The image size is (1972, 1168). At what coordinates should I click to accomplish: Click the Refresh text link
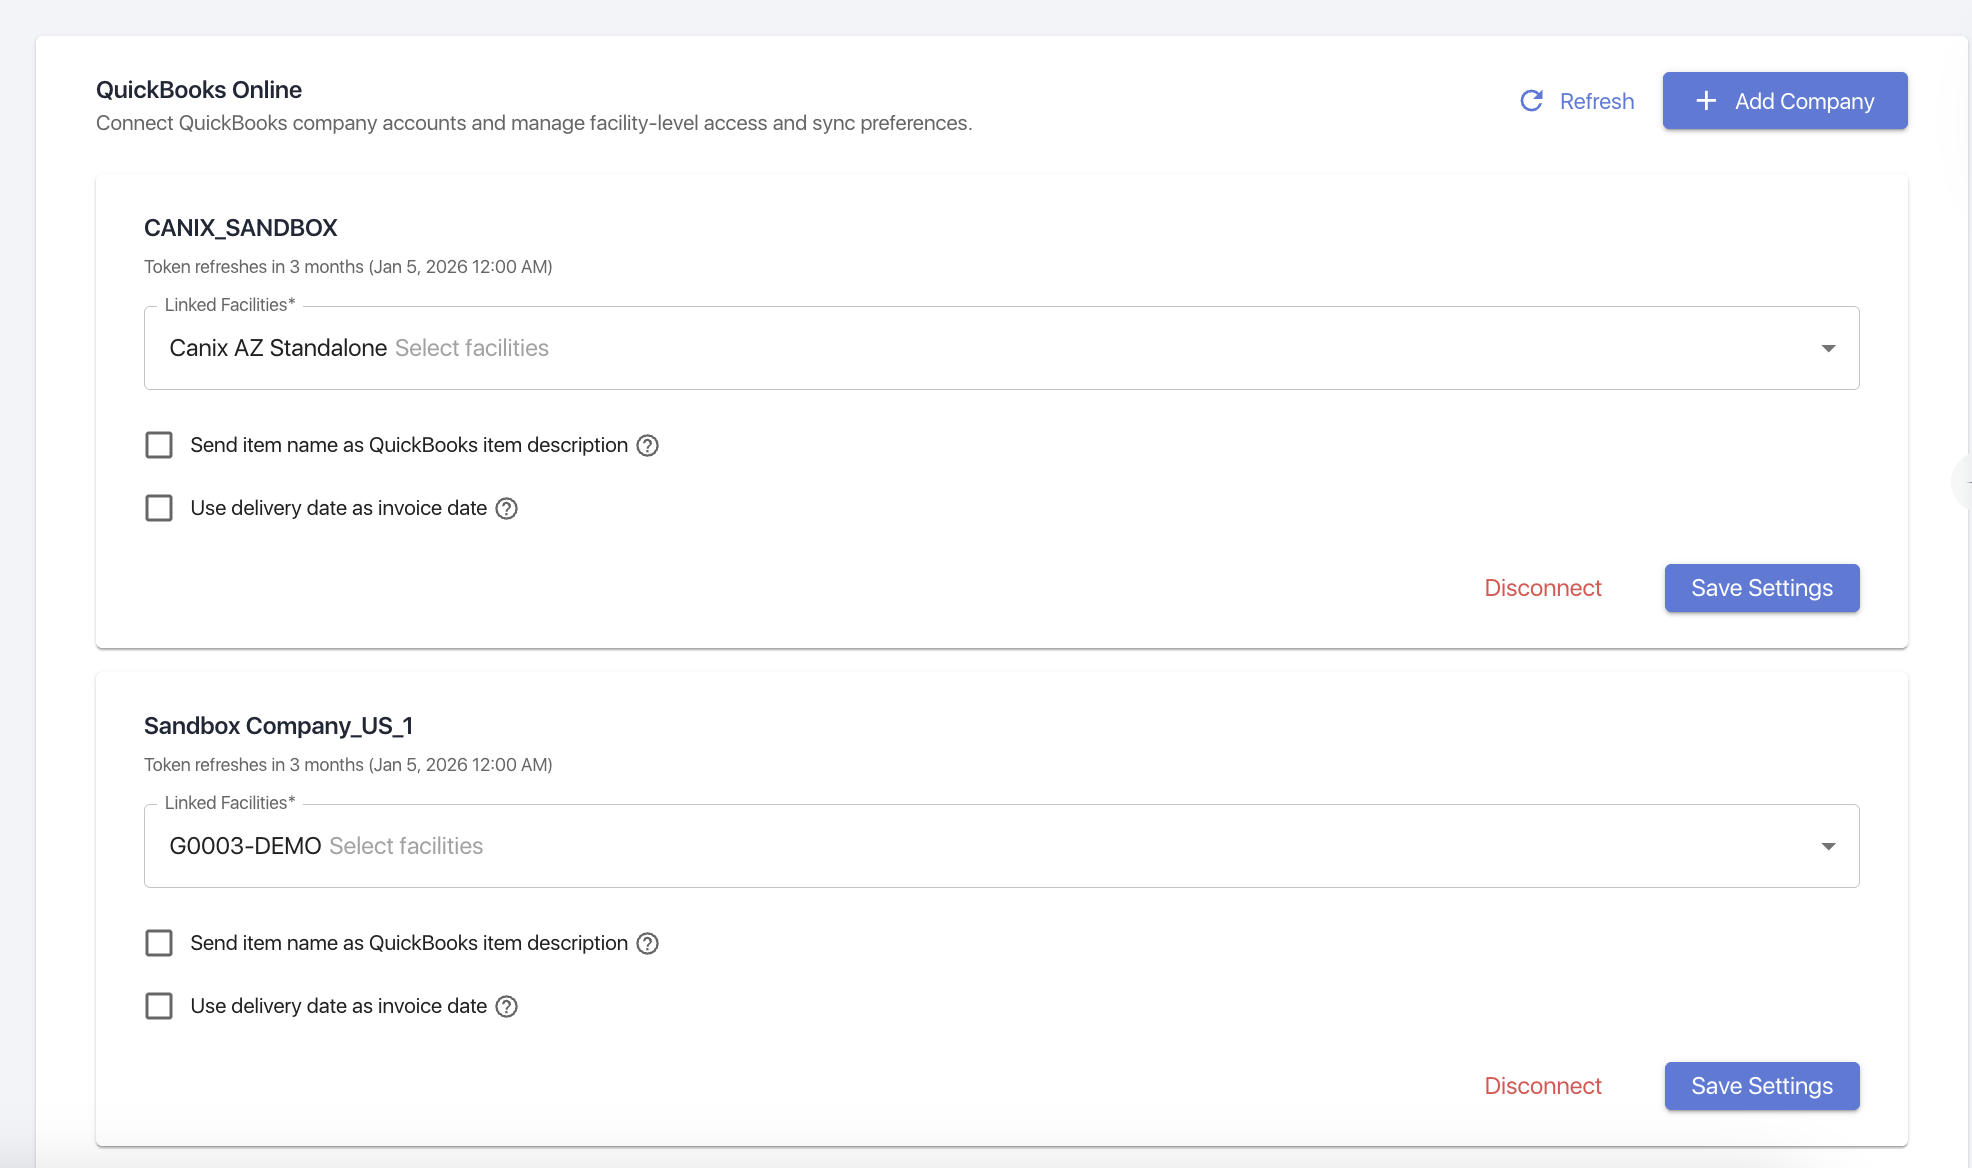pyautogui.click(x=1596, y=100)
